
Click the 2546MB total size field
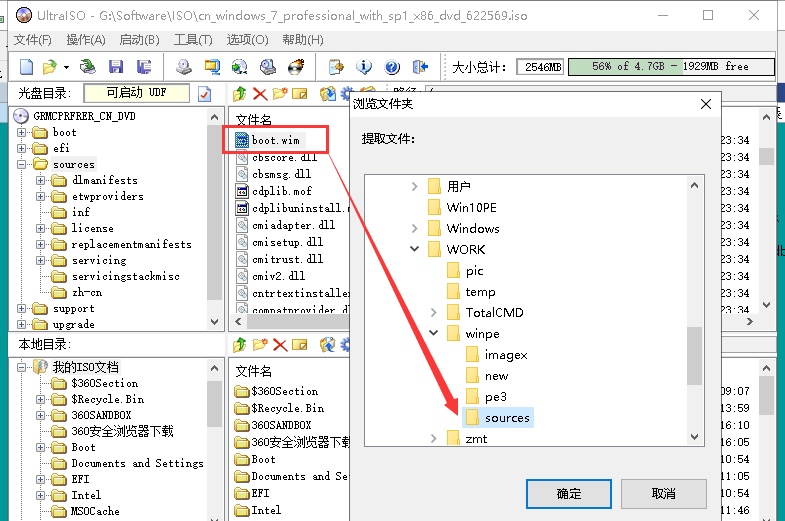pyautogui.click(x=540, y=67)
